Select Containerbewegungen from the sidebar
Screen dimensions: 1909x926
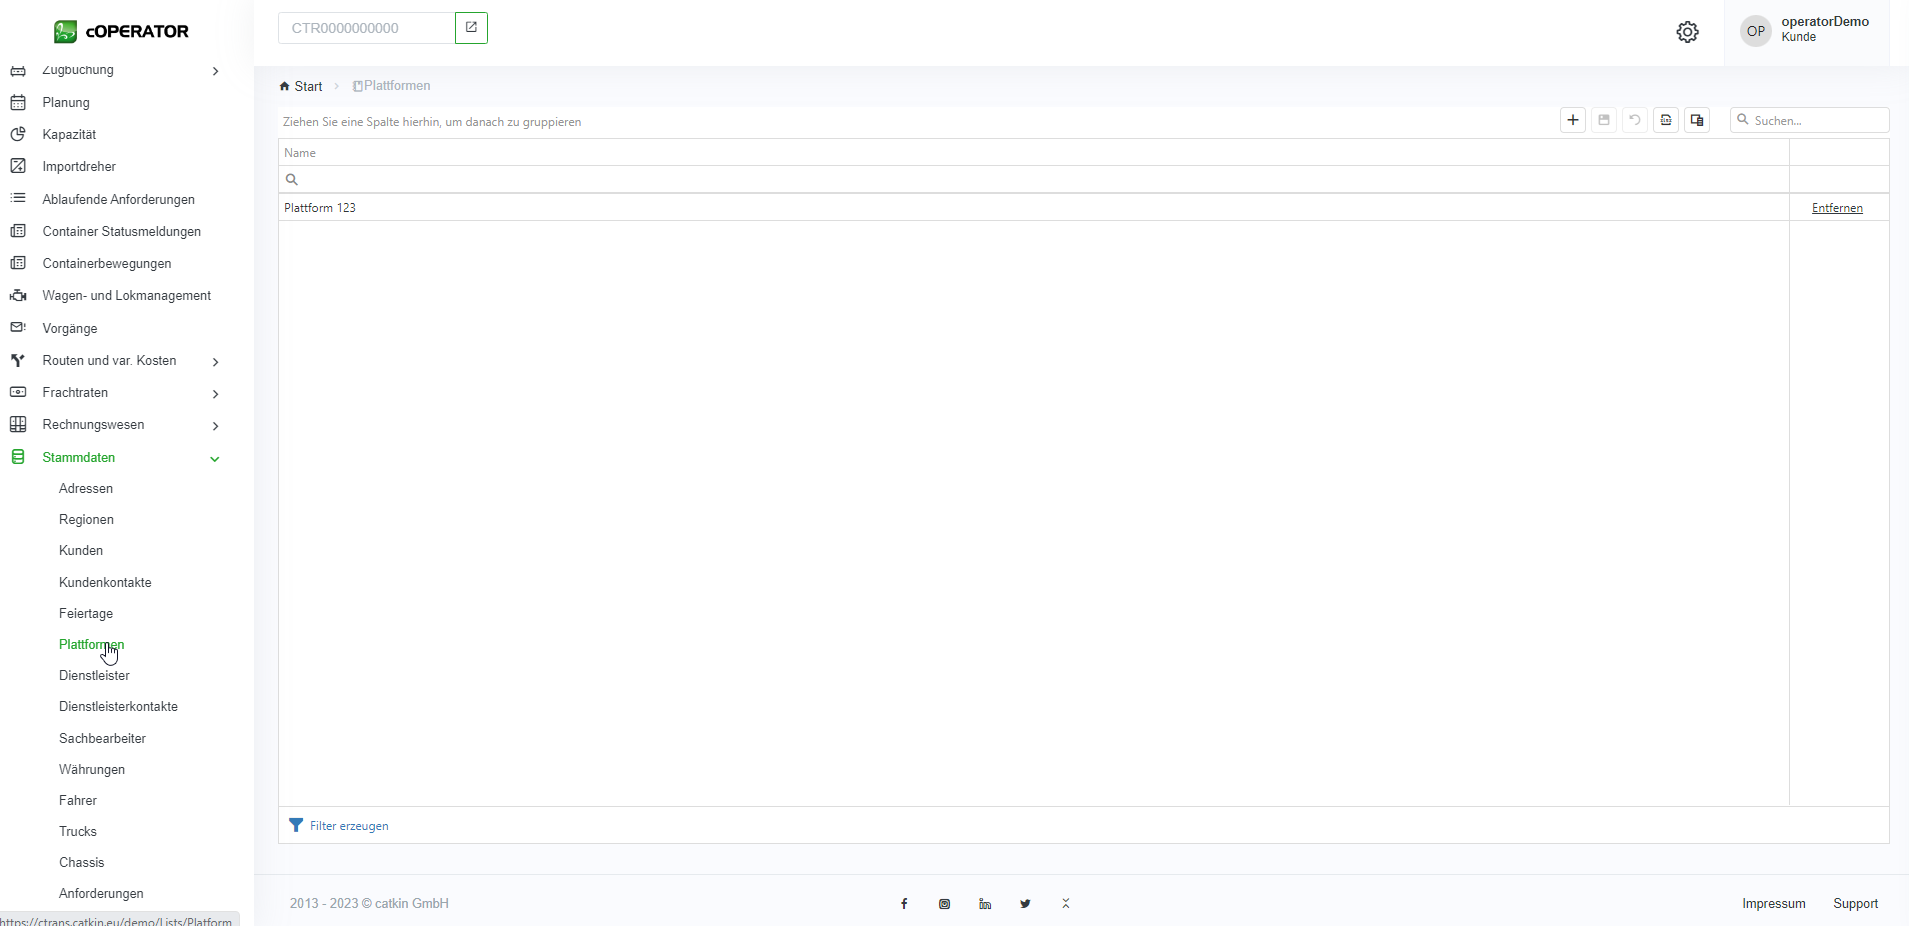[x=107, y=264]
